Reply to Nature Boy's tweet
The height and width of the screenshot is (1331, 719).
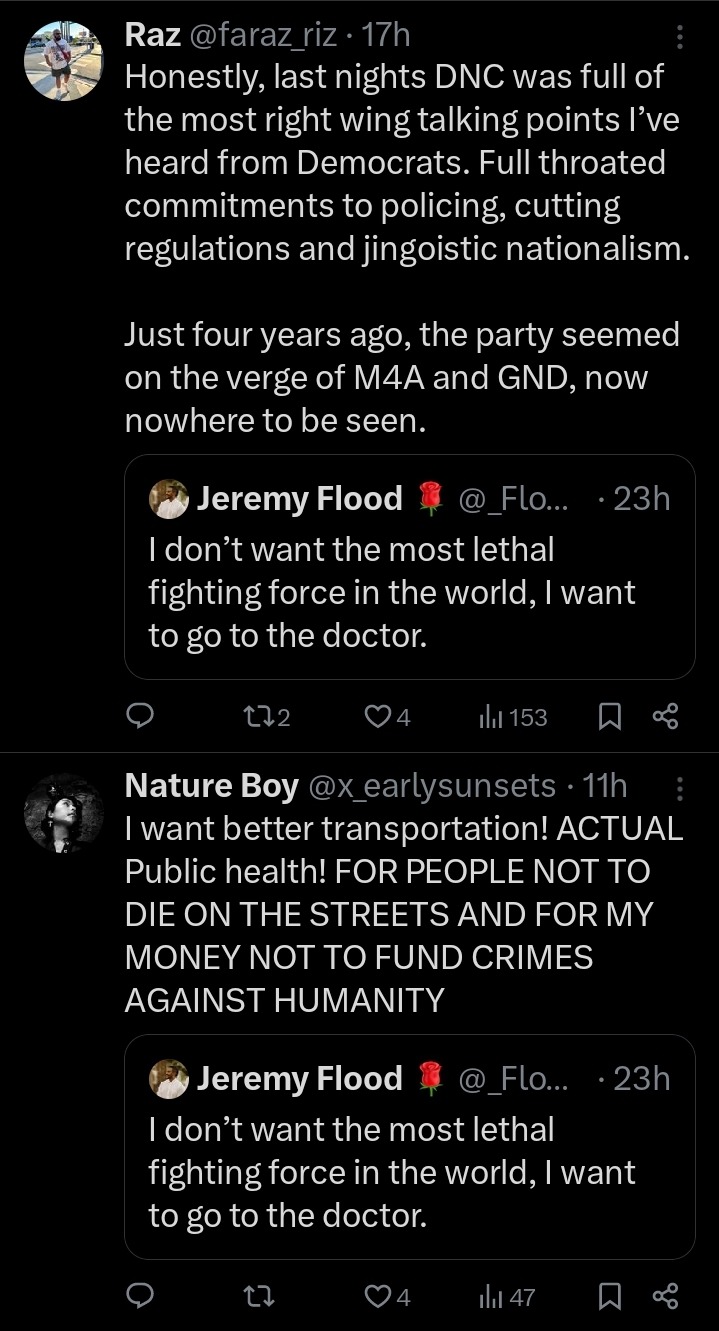[141, 1297]
